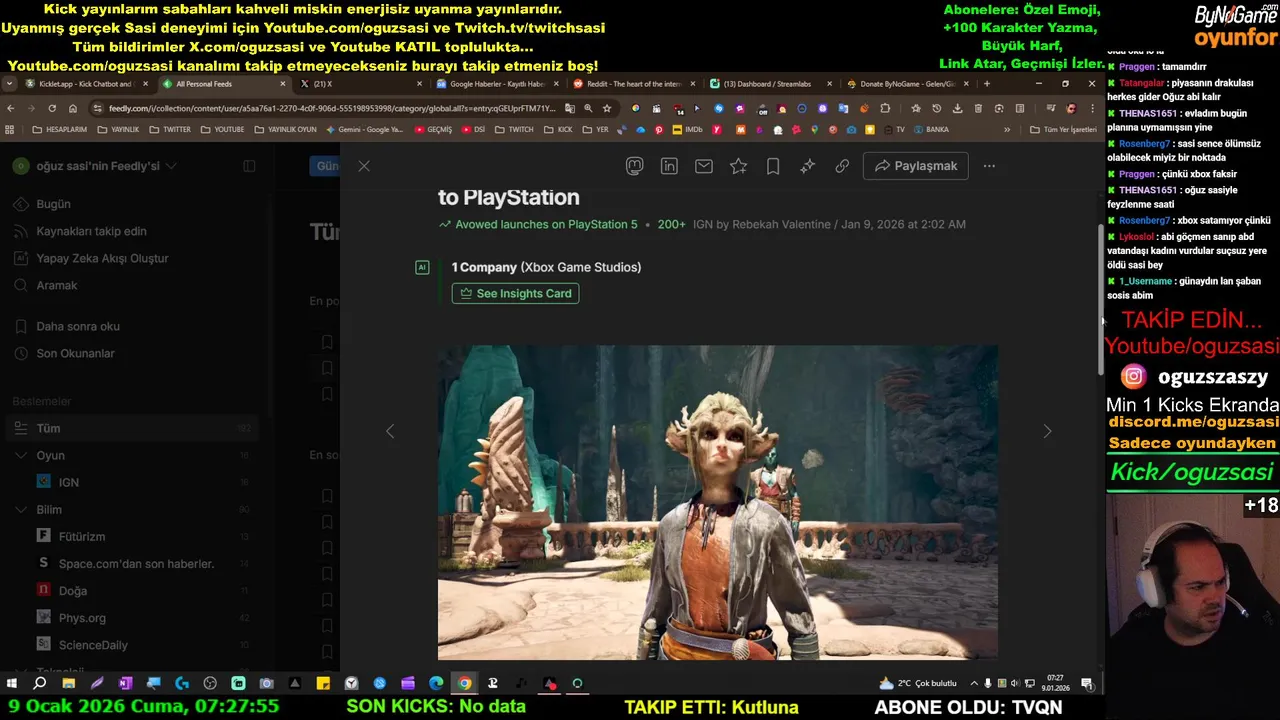
Task: Click the article vertical scrollbar
Action: point(1102,300)
